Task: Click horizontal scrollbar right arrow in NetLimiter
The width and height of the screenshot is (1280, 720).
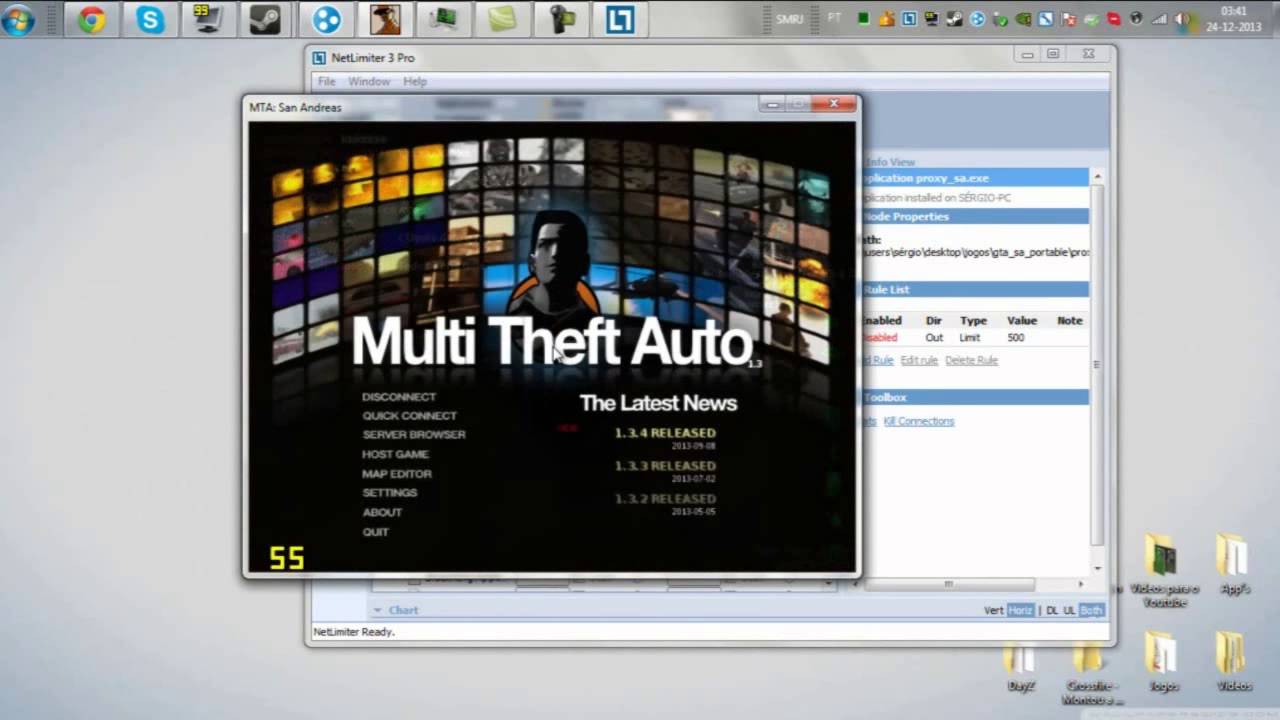Action: tap(1080, 584)
